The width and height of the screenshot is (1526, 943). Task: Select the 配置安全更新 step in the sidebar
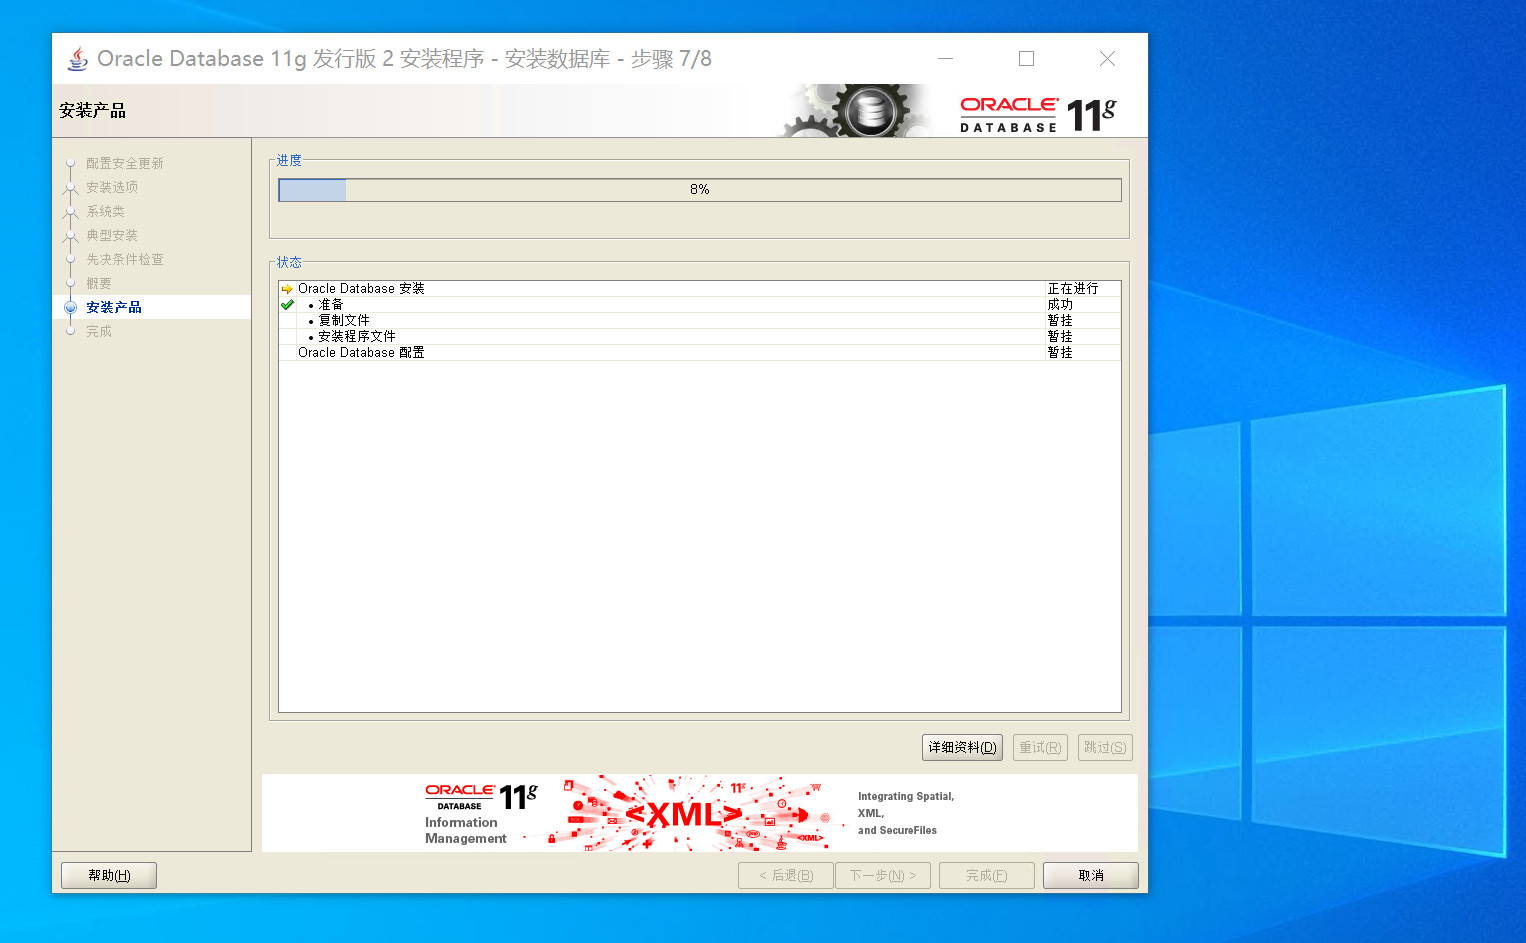point(124,163)
